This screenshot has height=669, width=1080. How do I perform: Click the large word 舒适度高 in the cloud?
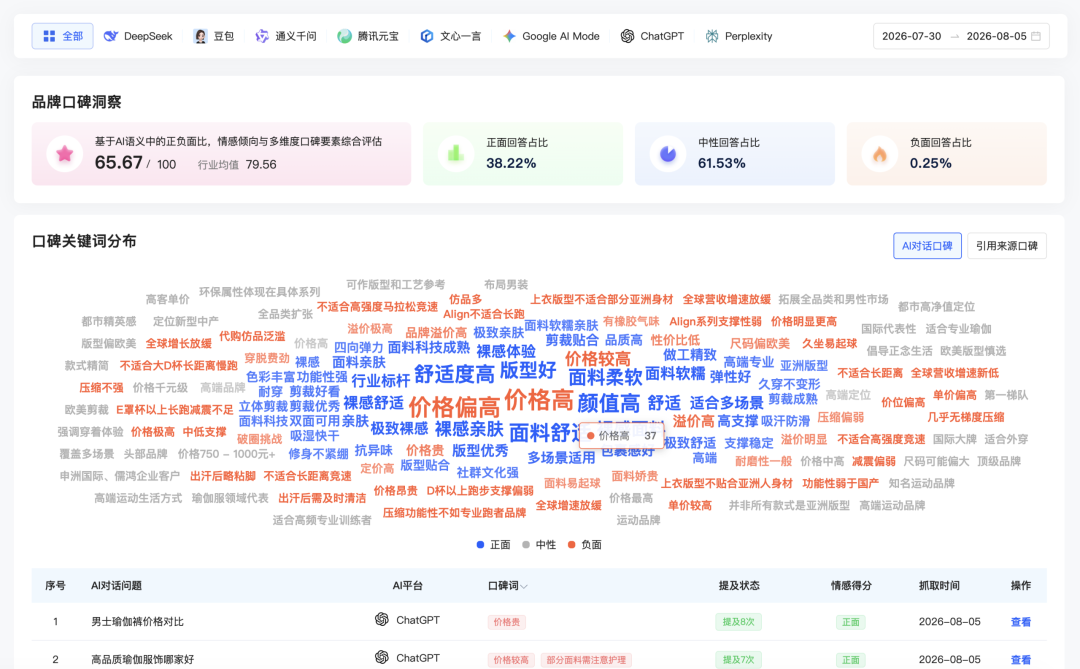pyautogui.click(x=454, y=374)
